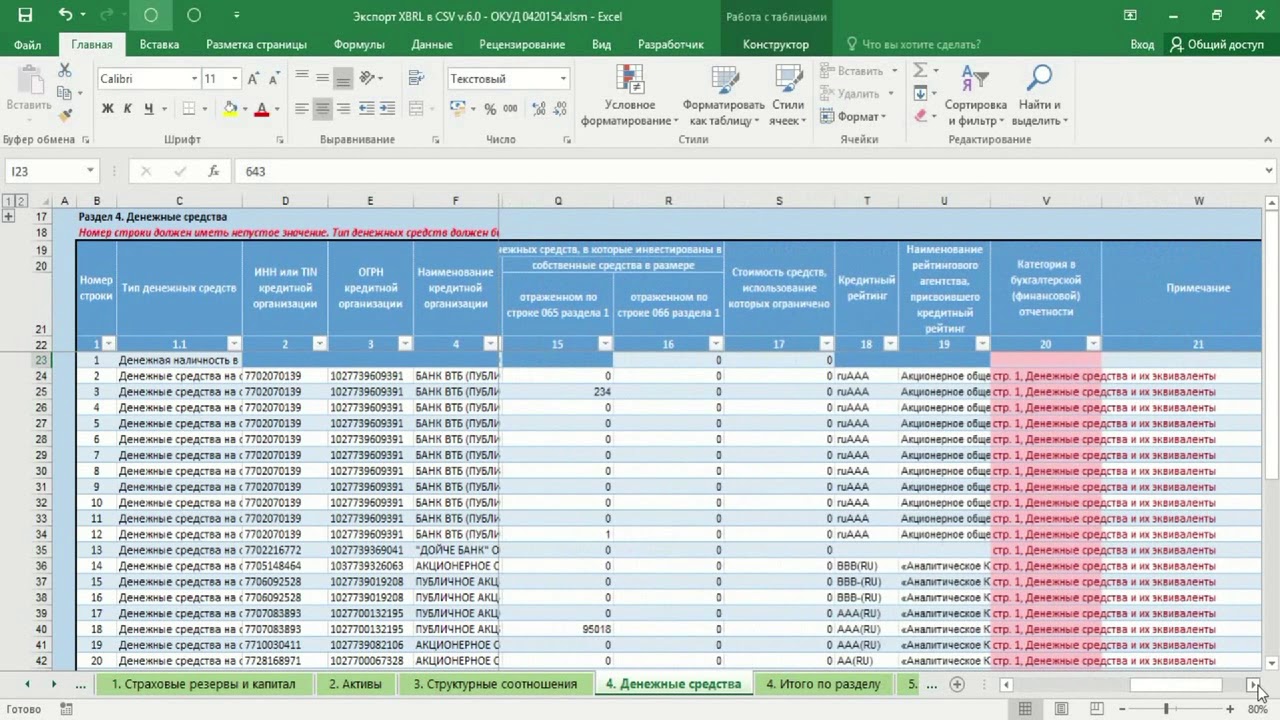Open sheet tab 2. Активы
Viewport: 1280px width, 720px height.
pyautogui.click(x=355, y=684)
